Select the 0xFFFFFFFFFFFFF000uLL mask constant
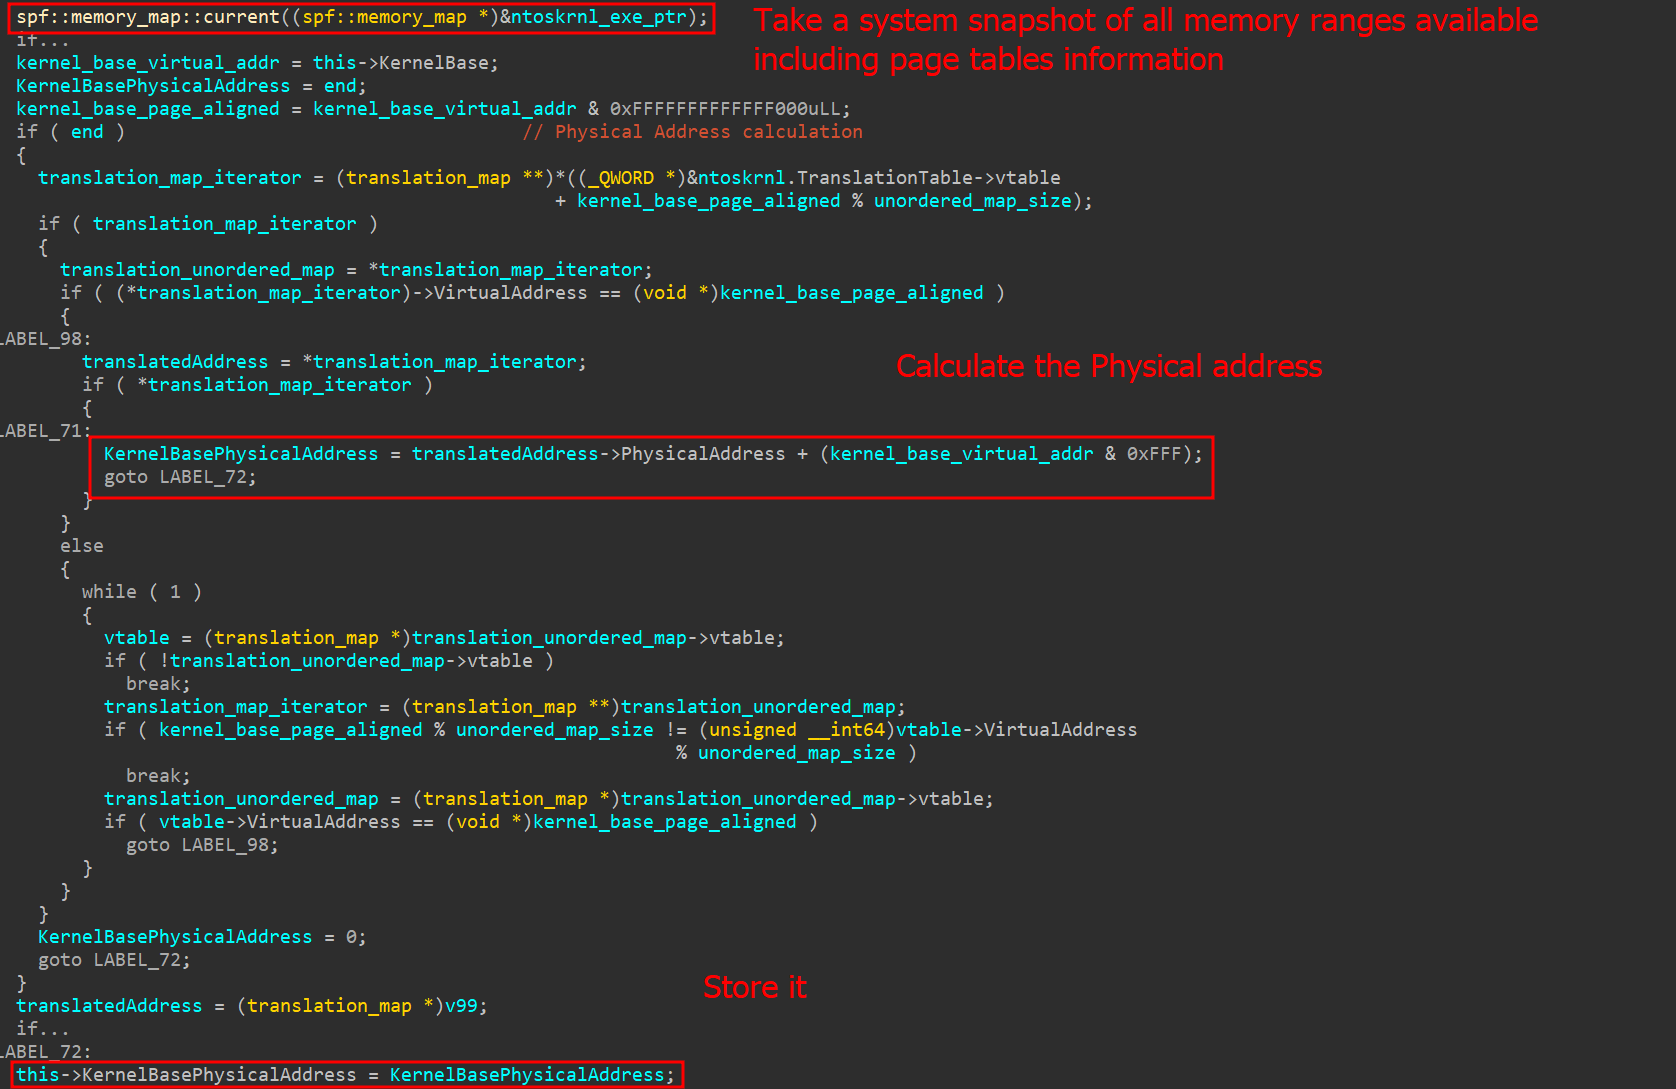This screenshot has width=1676, height=1089. tap(729, 109)
